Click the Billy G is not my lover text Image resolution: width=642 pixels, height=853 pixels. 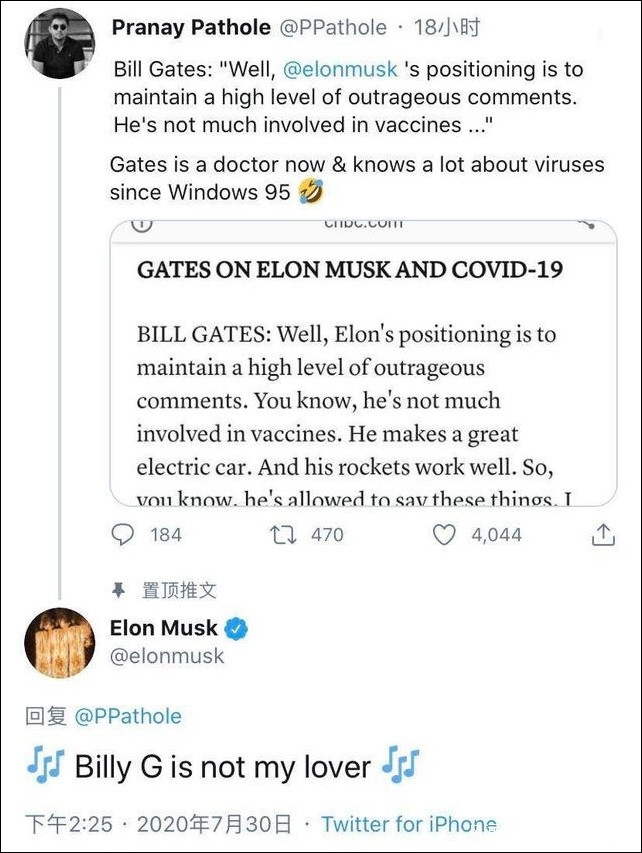pyautogui.click(x=223, y=768)
